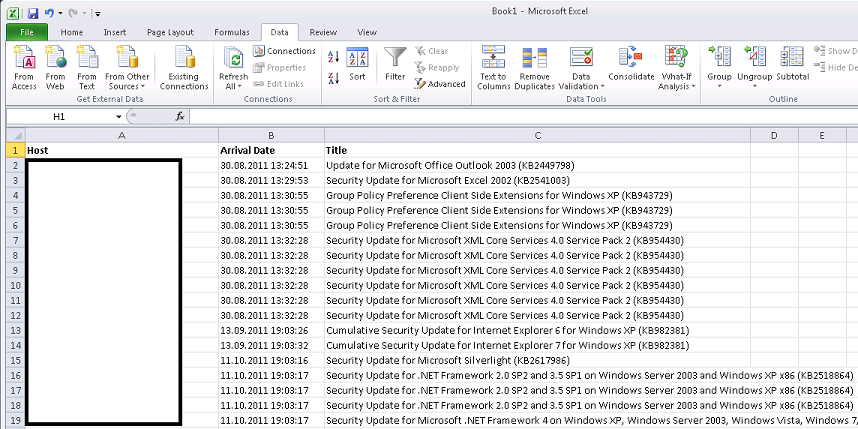Viewport: 858px width, 429px height.
Task: Click the Ungroup icon
Action: click(x=754, y=58)
